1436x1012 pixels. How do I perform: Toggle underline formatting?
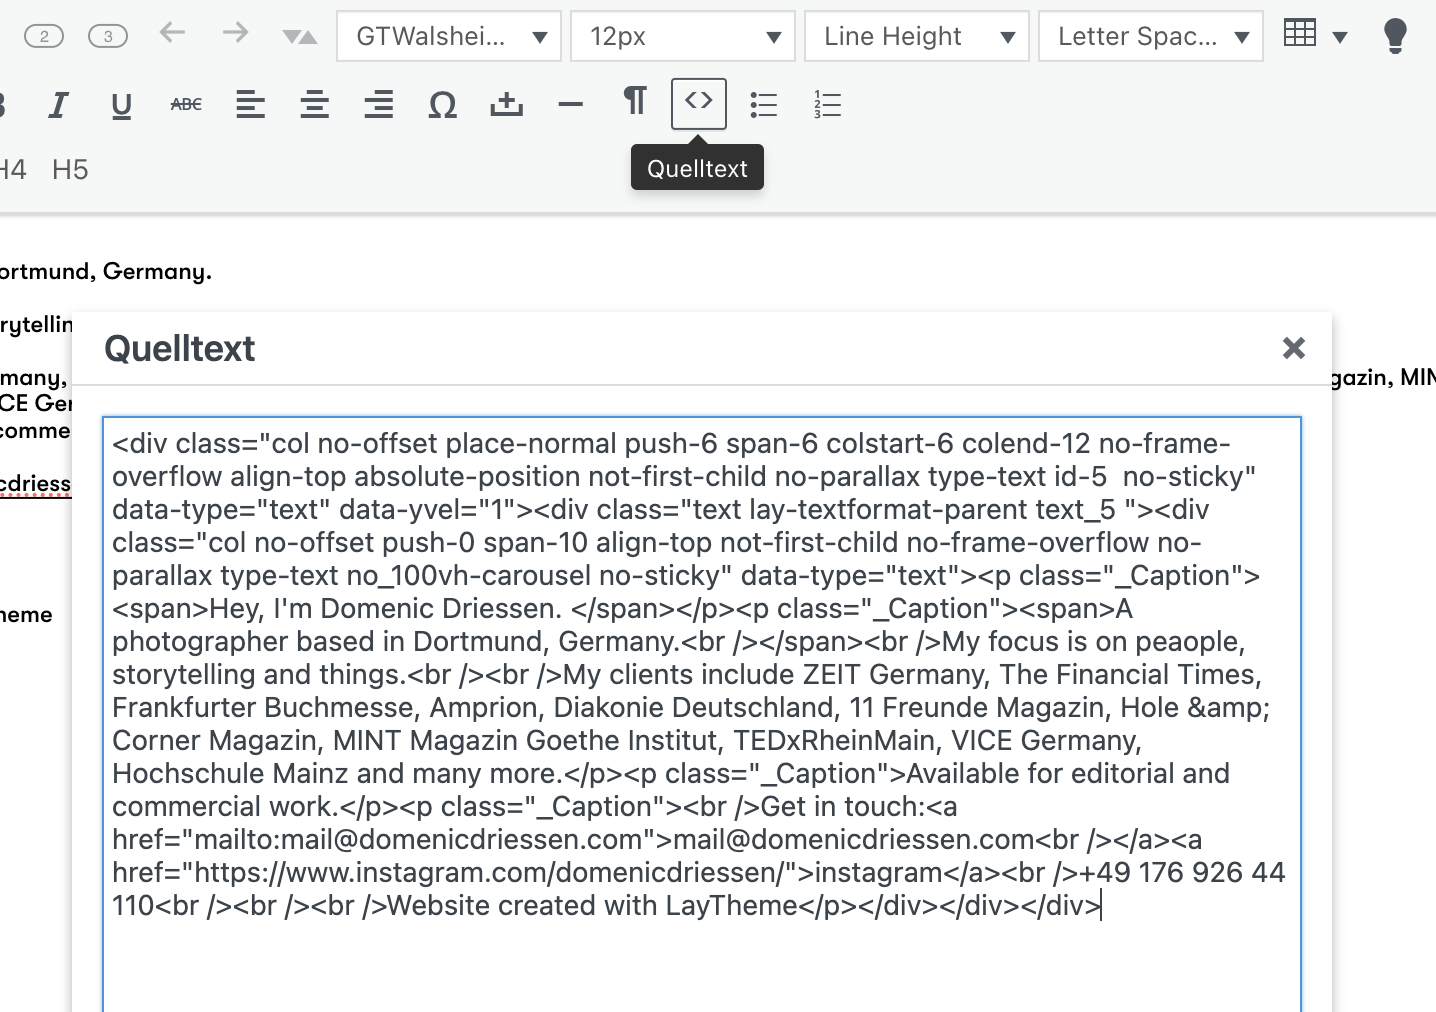pos(122,105)
